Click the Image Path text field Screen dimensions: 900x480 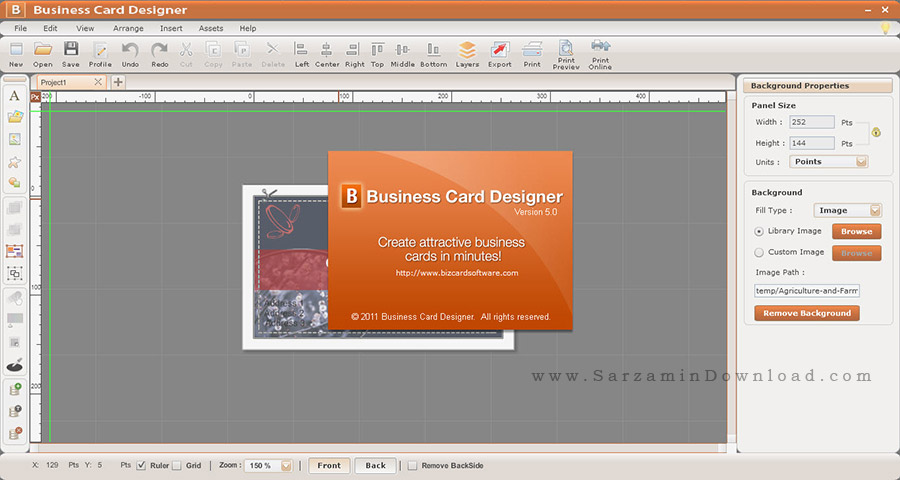pos(806,291)
